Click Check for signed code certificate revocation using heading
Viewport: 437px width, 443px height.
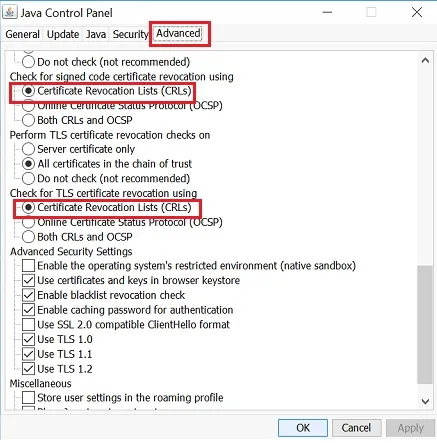tap(121, 76)
